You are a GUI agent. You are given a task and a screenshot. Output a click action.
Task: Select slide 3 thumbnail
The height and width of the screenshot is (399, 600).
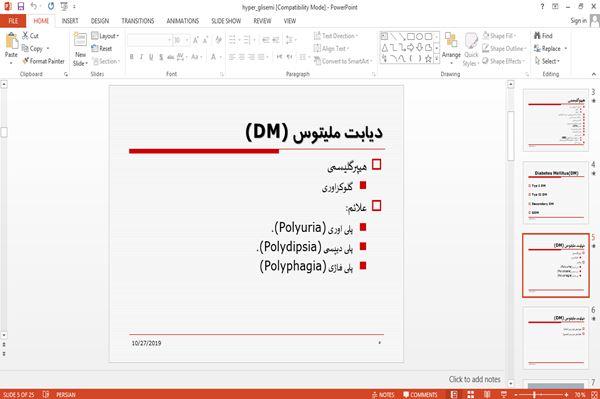pos(556,120)
